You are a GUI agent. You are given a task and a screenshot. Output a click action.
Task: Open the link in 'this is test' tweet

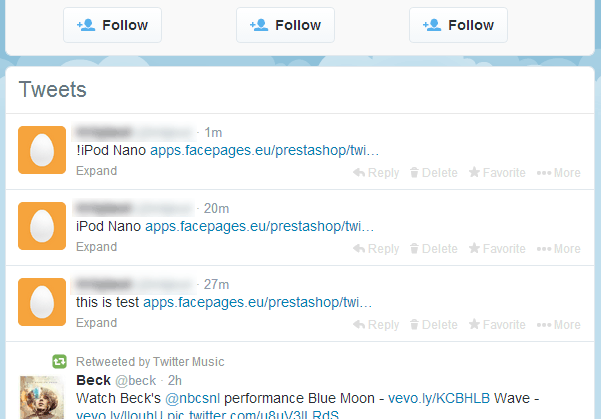click(x=257, y=302)
